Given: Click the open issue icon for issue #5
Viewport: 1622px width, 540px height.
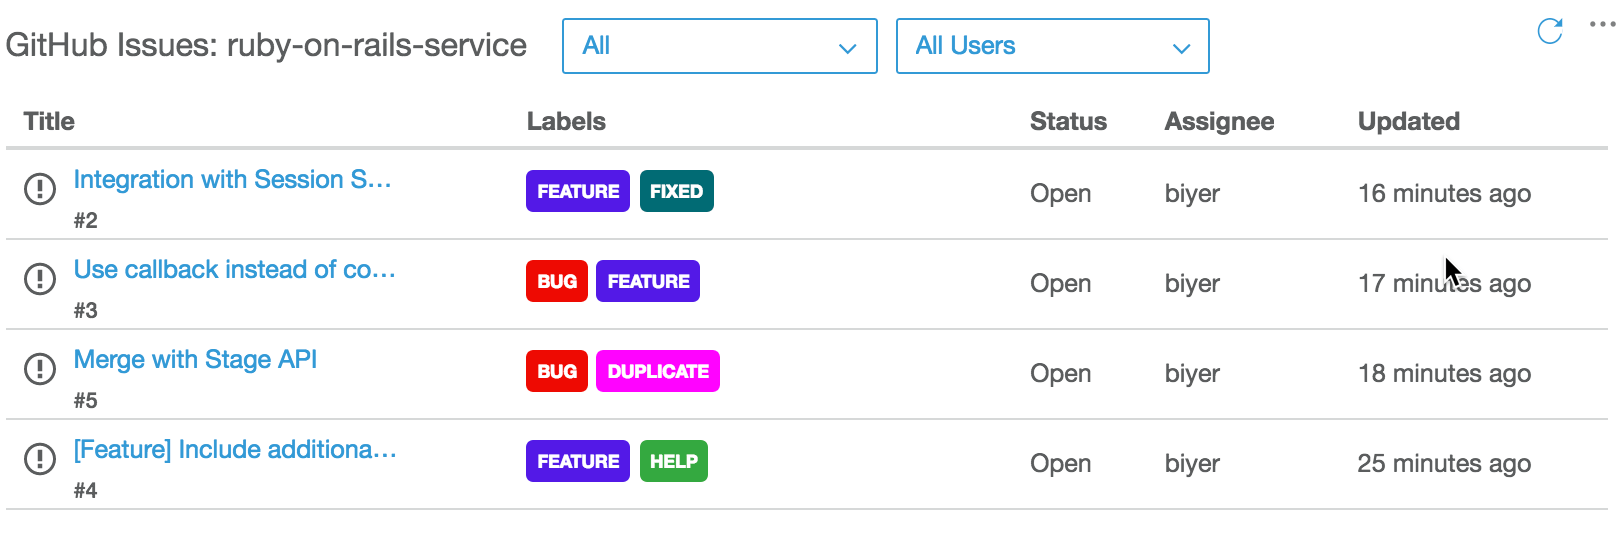Looking at the screenshot, I should 40,368.
